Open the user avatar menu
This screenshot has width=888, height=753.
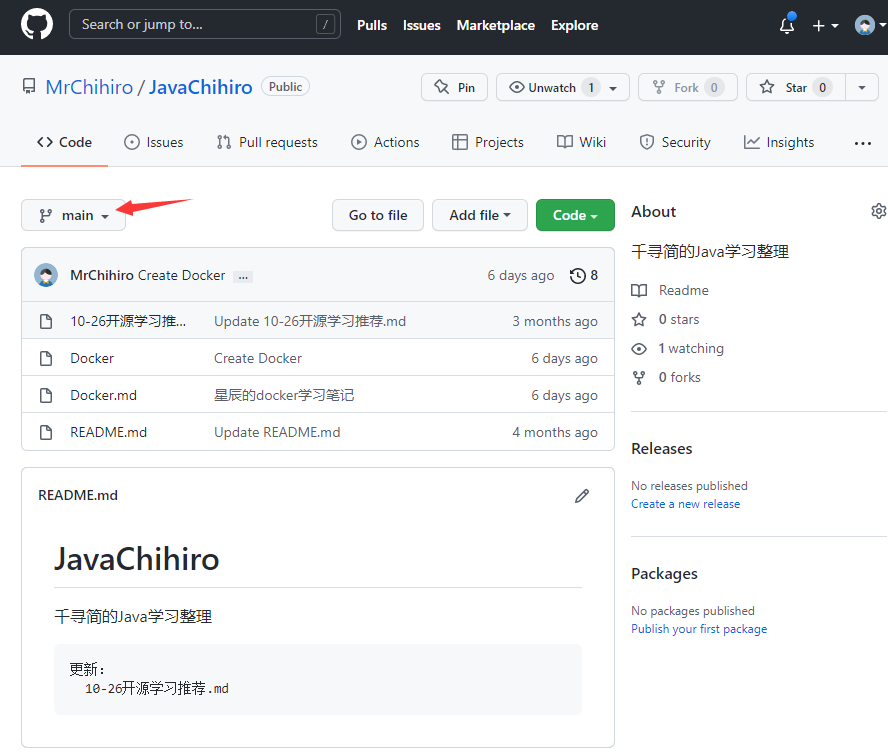869,25
